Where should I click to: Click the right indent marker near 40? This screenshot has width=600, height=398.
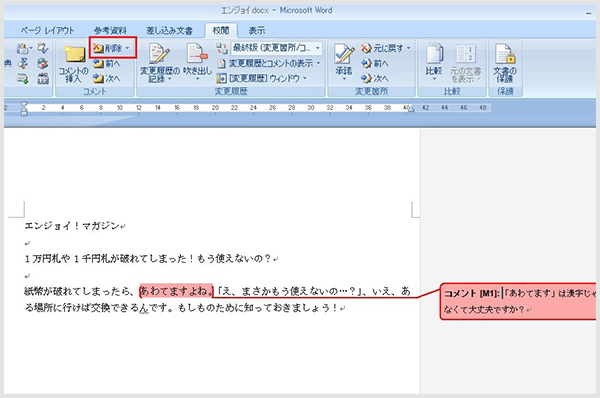click(x=411, y=110)
